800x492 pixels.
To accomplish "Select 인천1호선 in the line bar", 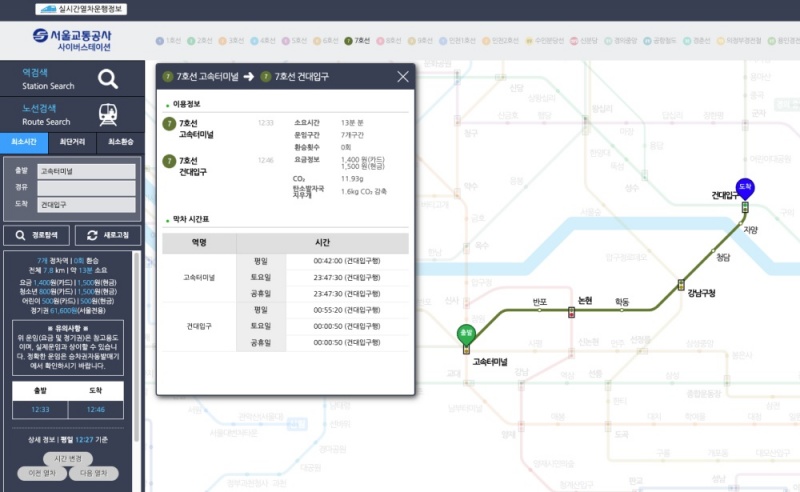I will (x=458, y=41).
